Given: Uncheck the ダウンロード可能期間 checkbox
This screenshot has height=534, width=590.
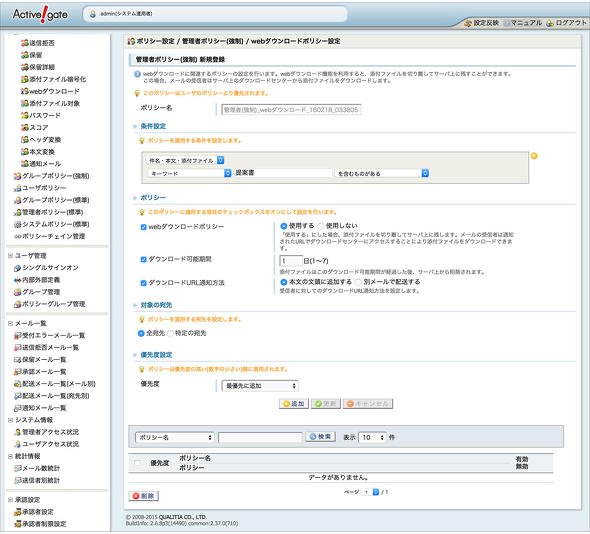Looking at the screenshot, I should tap(143, 259).
